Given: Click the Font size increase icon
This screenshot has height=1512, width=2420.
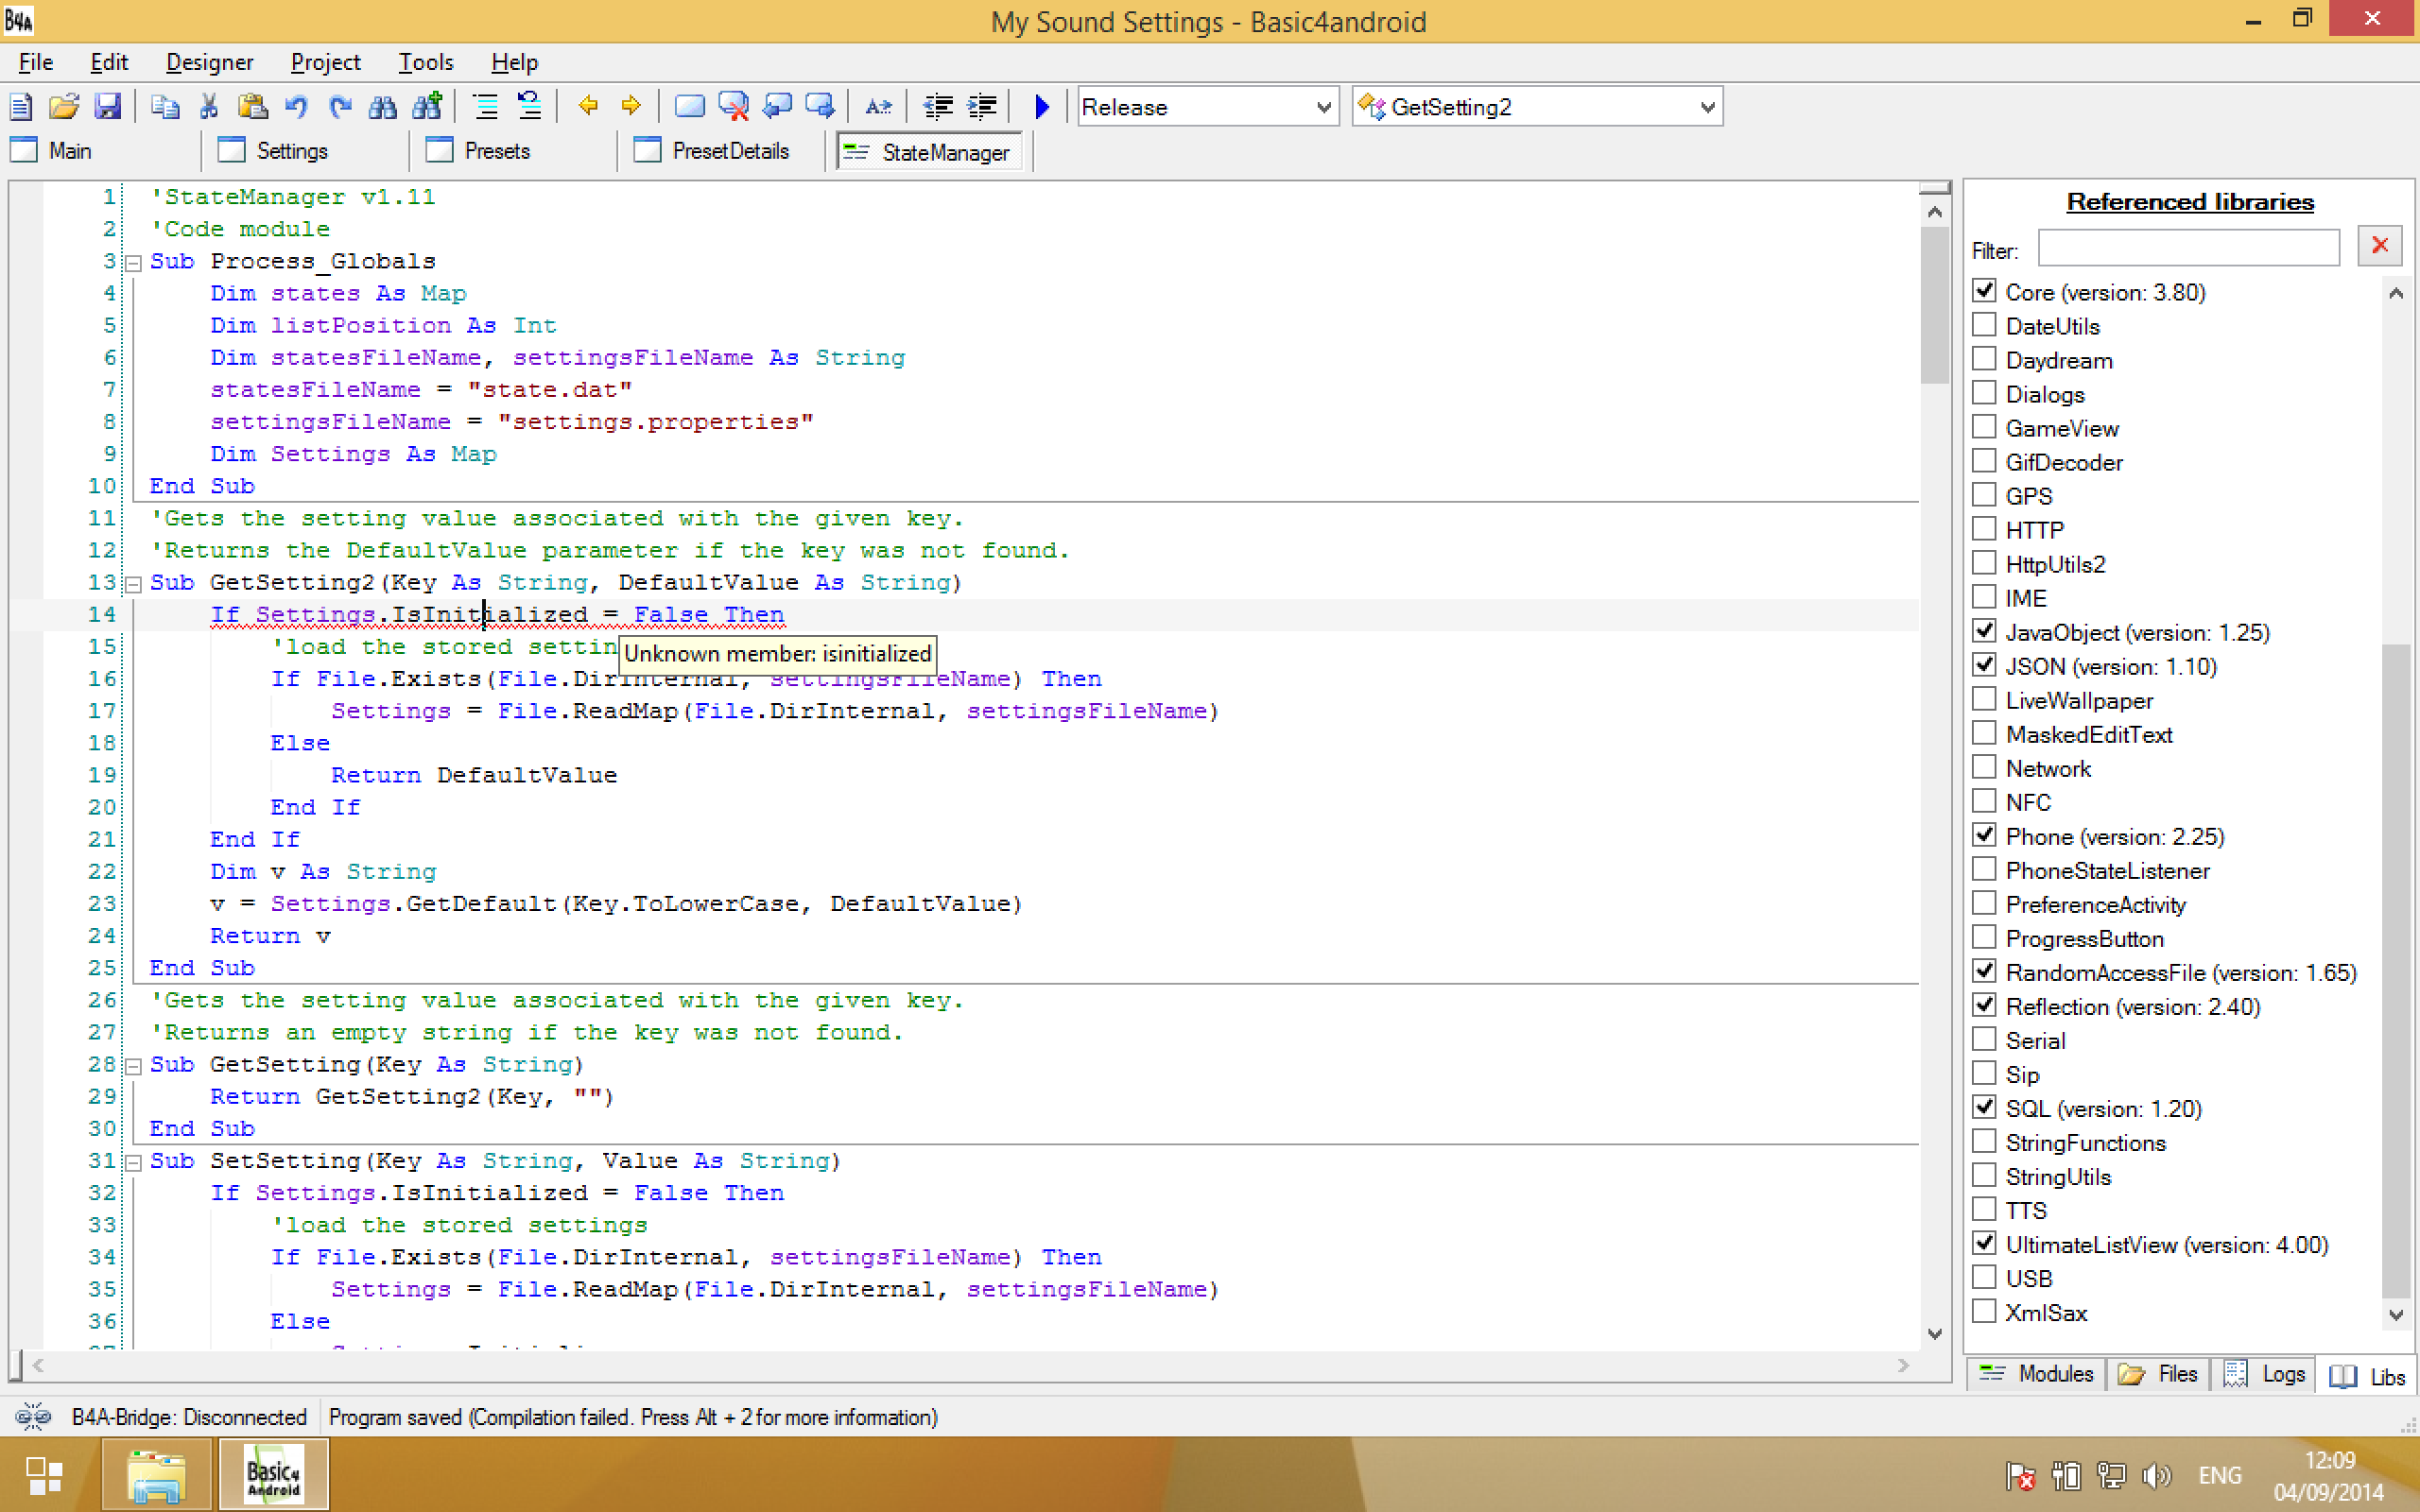Looking at the screenshot, I should [x=878, y=108].
